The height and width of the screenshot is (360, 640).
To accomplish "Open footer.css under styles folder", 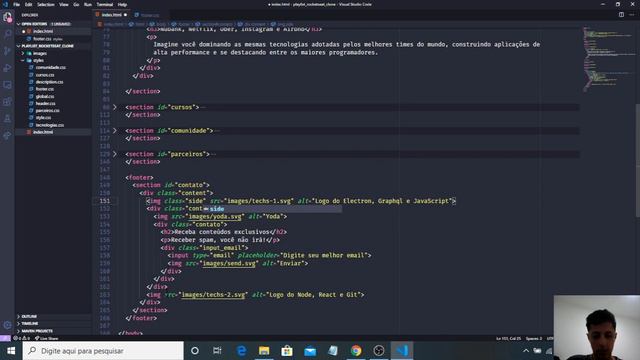I will pos(44,89).
